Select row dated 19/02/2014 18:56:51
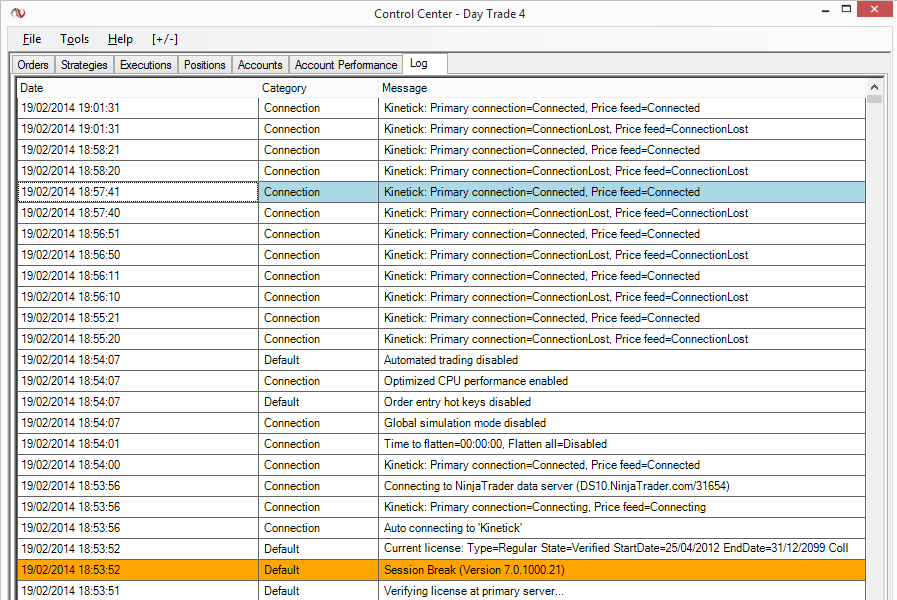897x600 pixels. [x=441, y=234]
